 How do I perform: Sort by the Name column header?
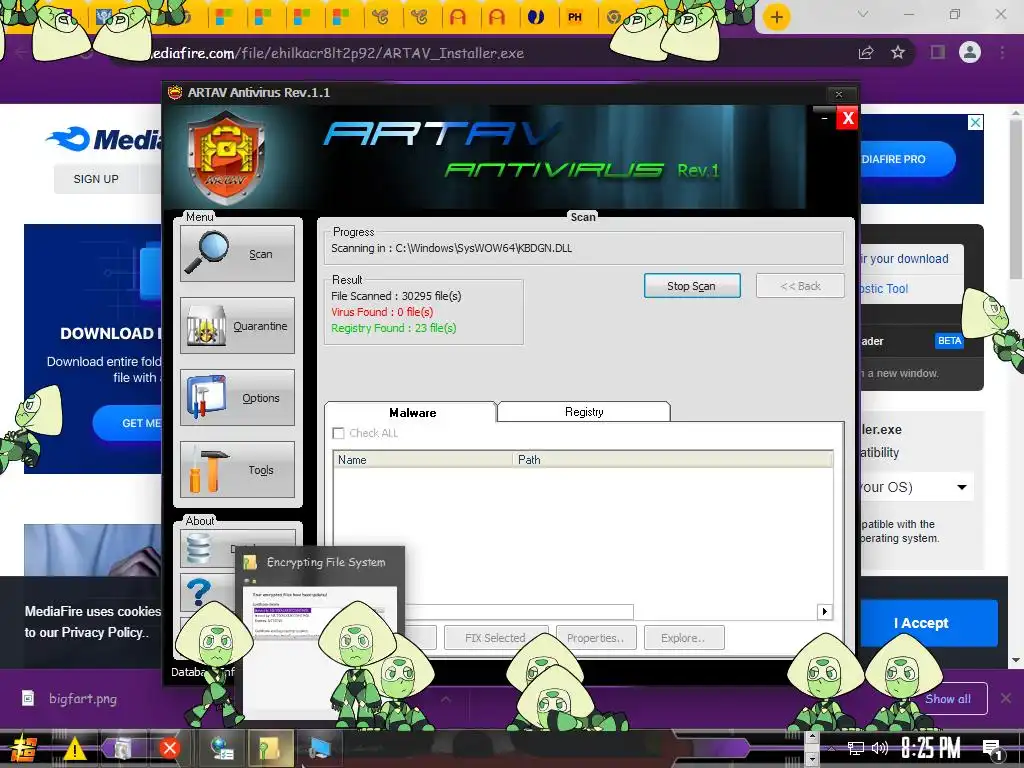click(x=423, y=459)
